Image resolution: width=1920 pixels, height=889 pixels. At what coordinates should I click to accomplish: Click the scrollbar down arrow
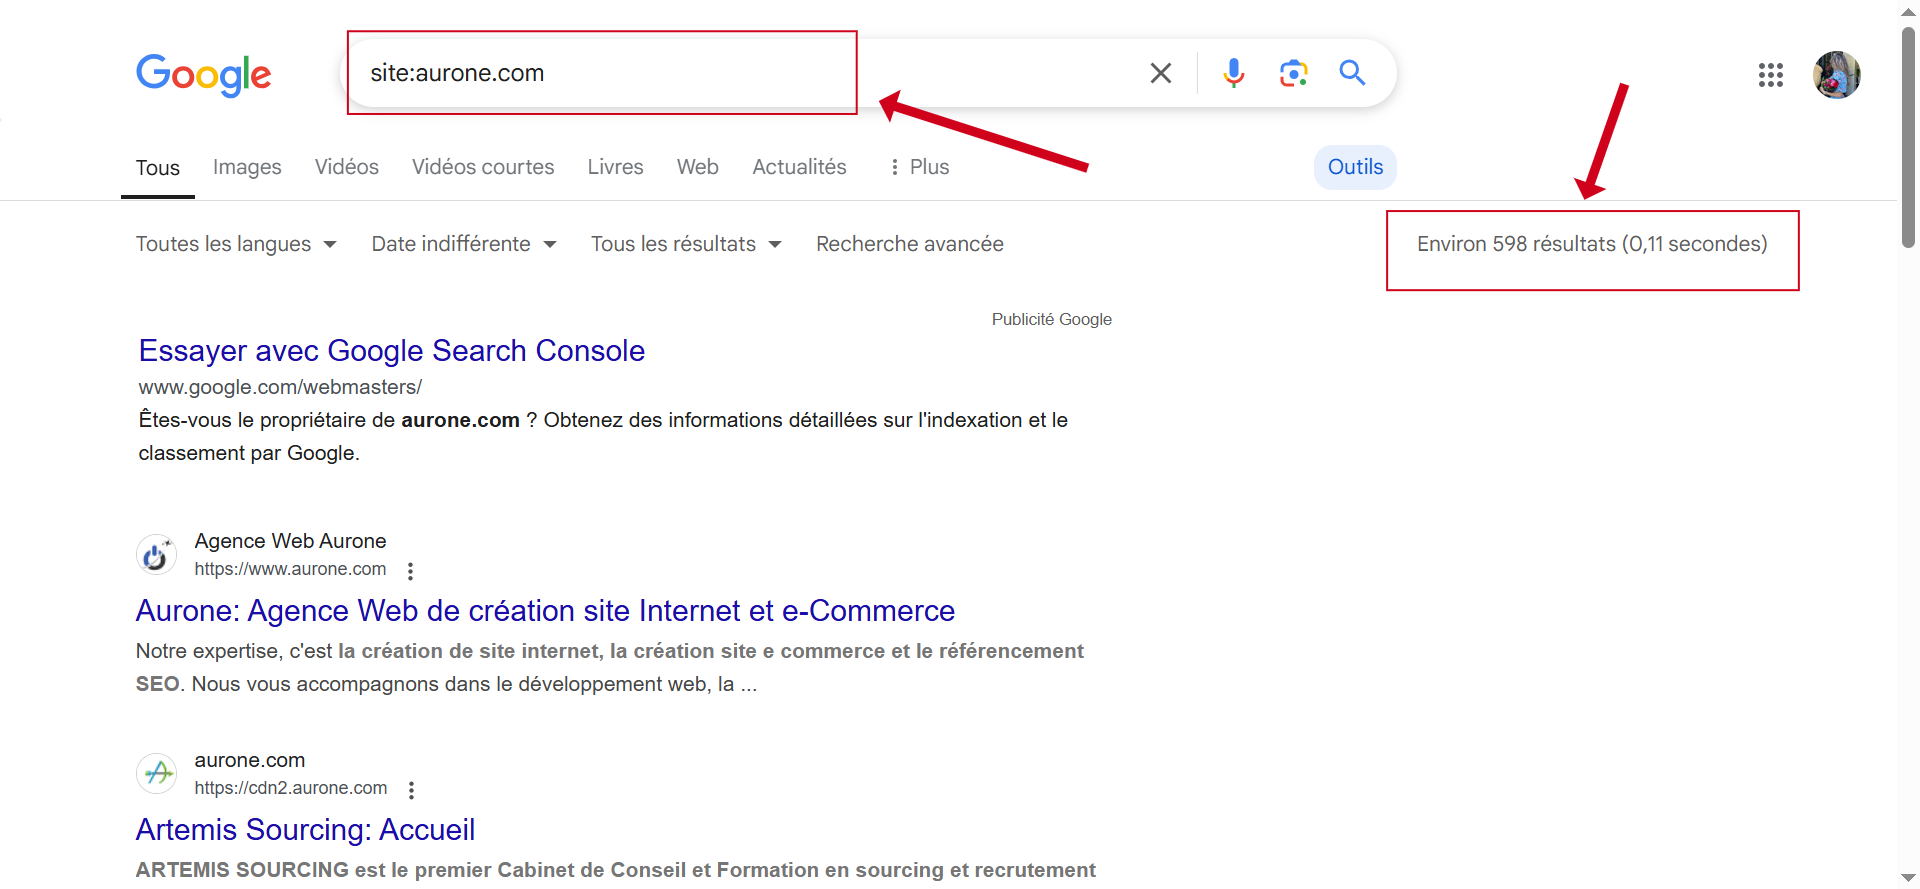(1908, 878)
